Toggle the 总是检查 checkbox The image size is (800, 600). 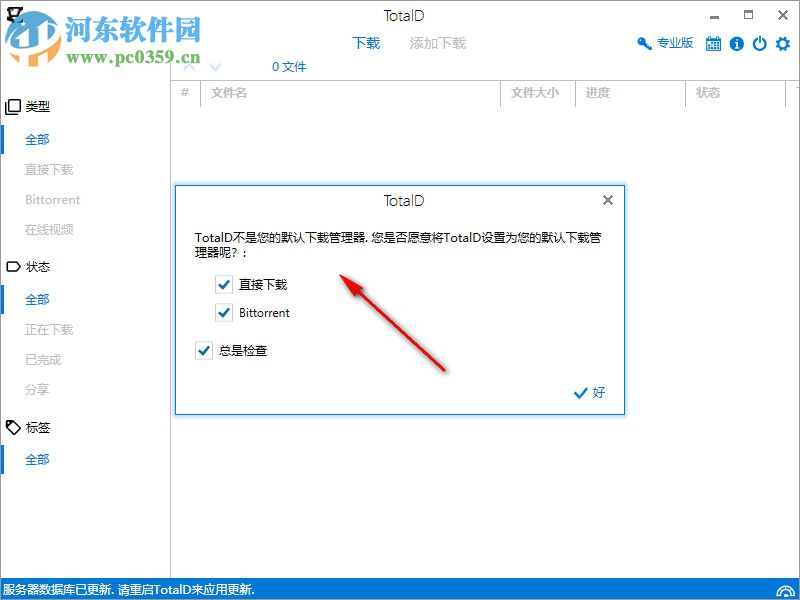(x=204, y=350)
